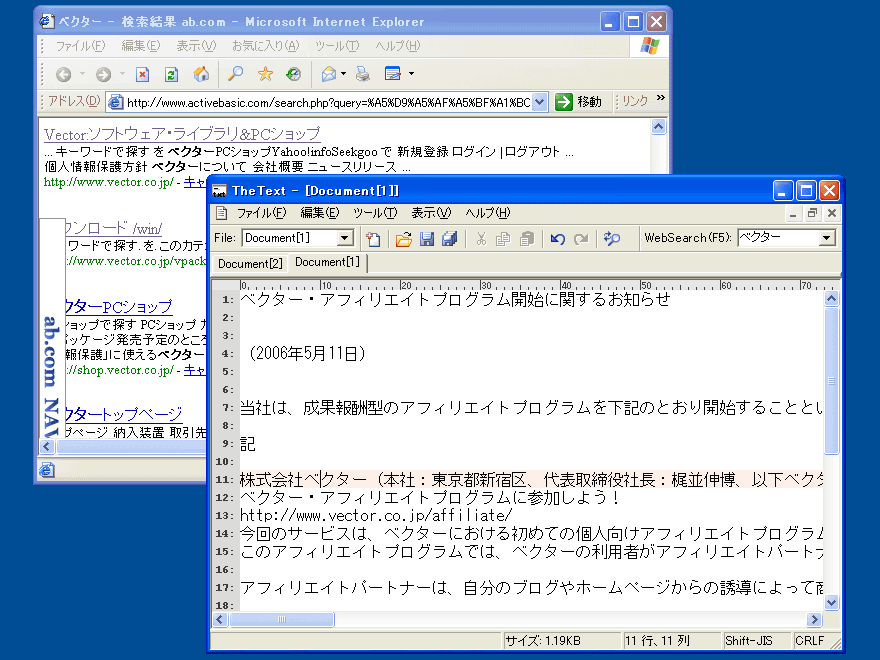Open ヘルプ(H) menu in TheText

(x=488, y=213)
